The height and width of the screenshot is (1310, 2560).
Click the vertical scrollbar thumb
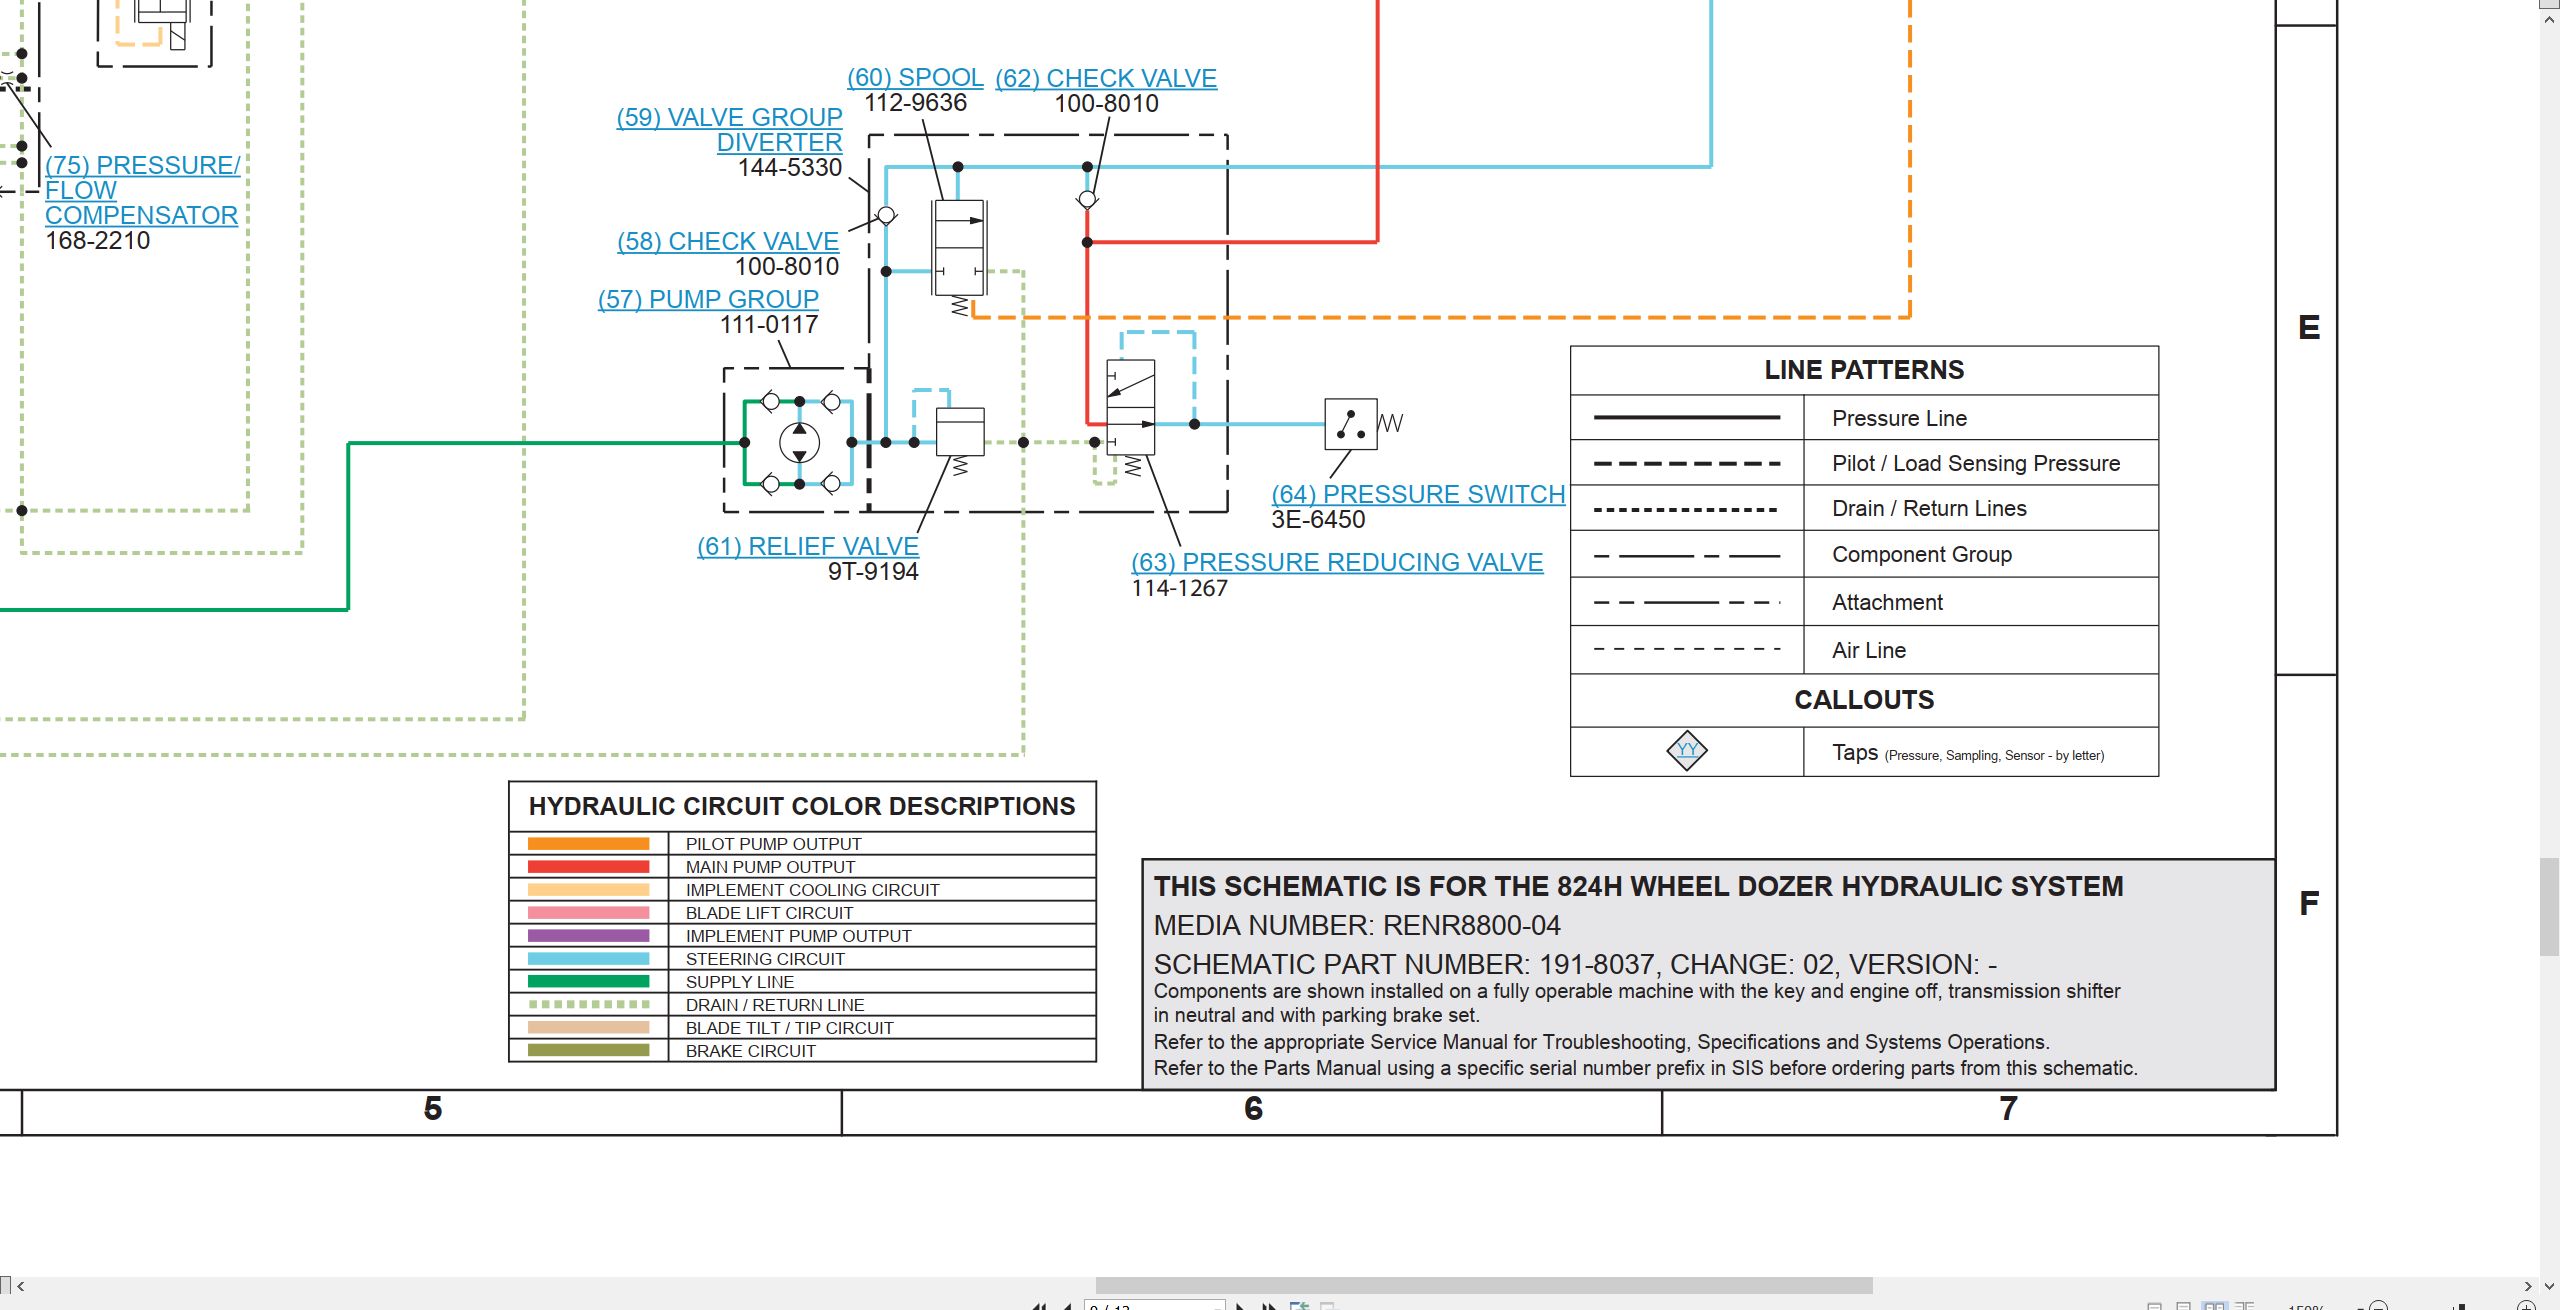pos(2550,907)
